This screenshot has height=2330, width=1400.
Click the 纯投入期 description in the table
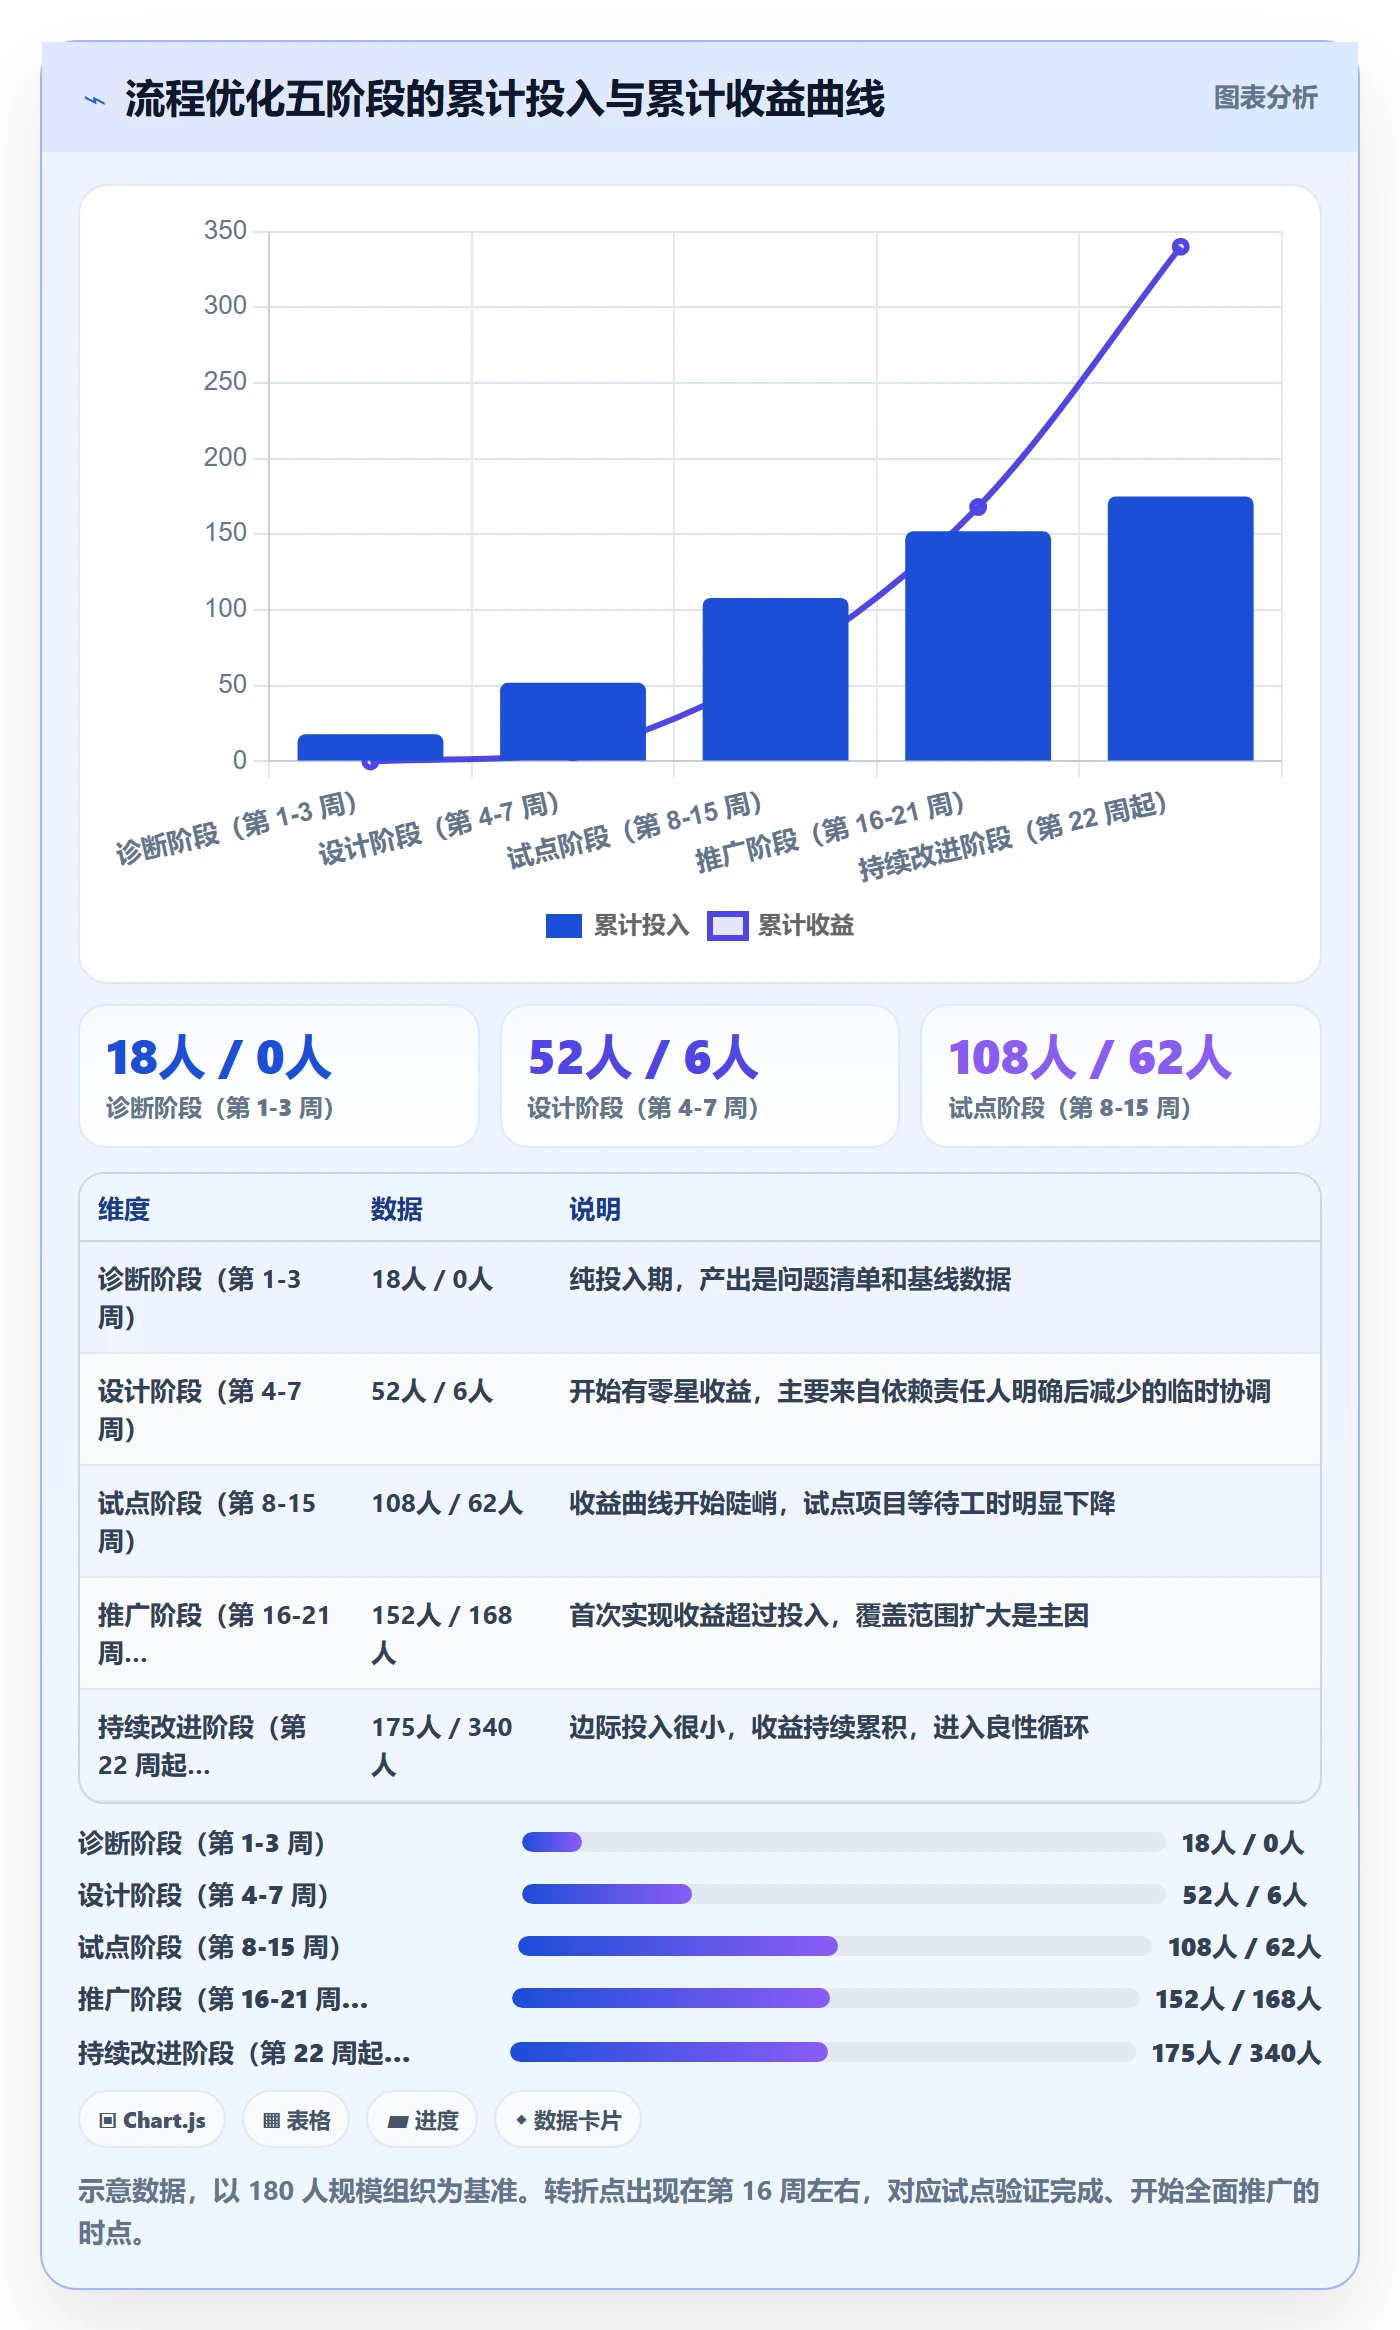pyautogui.click(x=790, y=1279)
